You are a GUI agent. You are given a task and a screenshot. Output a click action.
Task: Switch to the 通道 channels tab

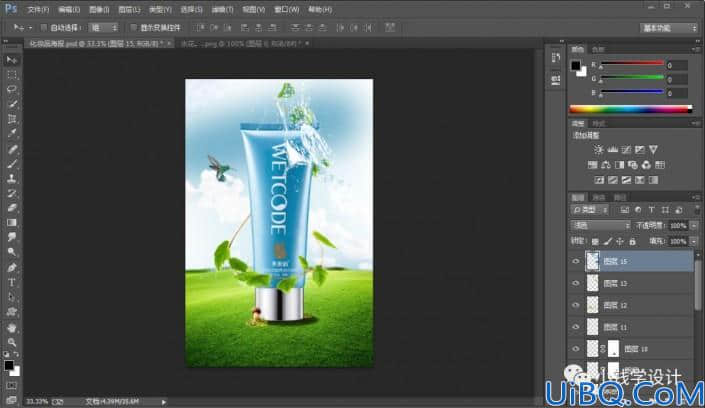[599, 197]
